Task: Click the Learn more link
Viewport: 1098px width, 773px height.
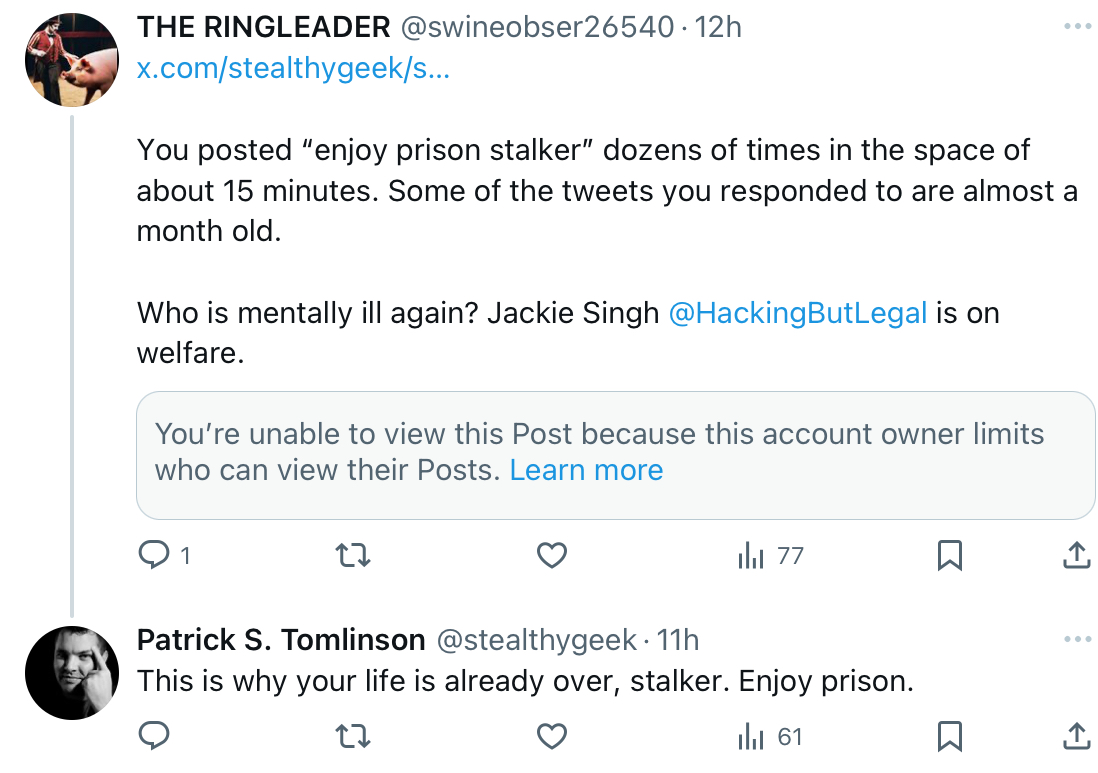Action: click(x=586, y=470)
